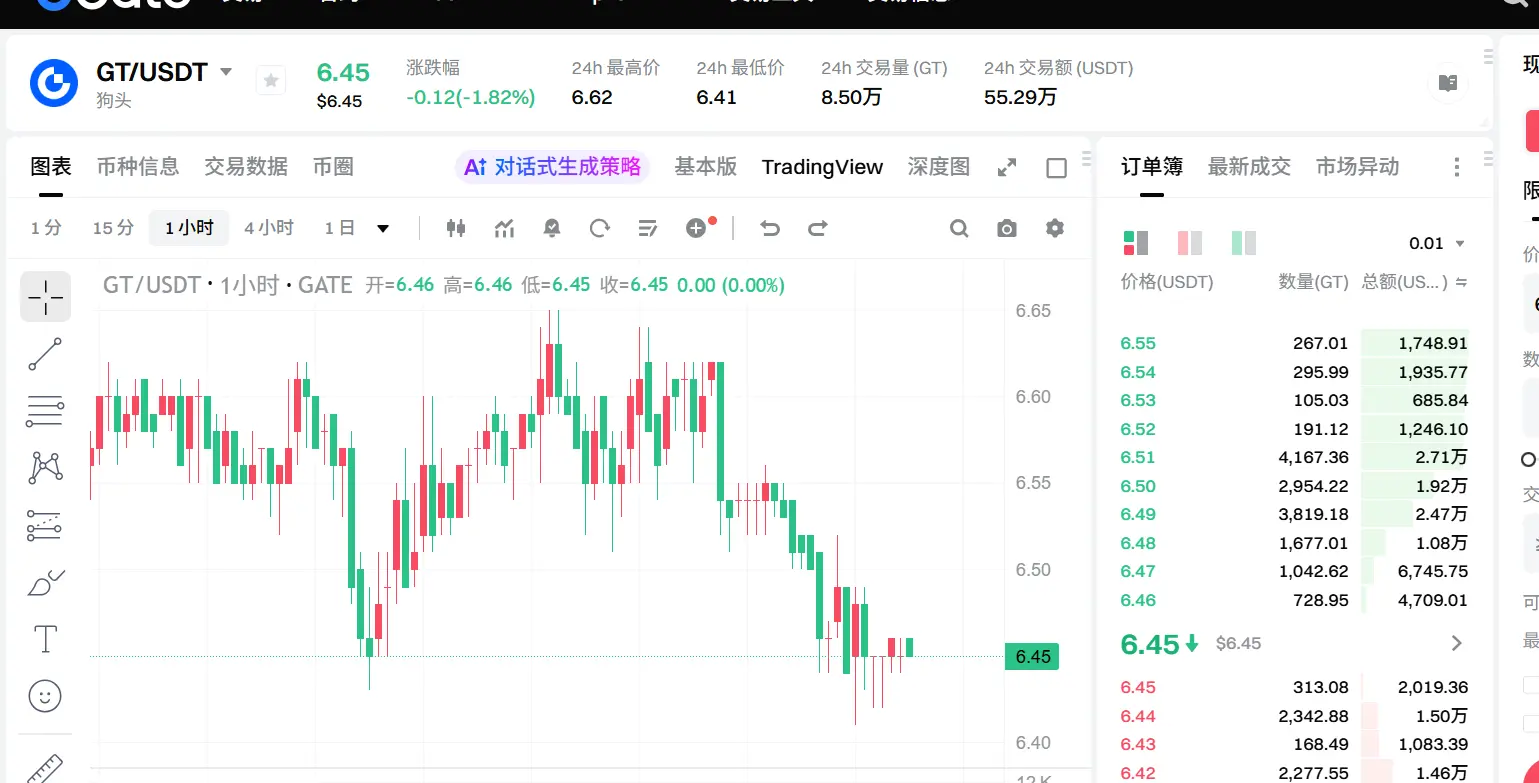Select 基本版 chart mode
This screenshot has height=783, width=1539.
[706, 167]
